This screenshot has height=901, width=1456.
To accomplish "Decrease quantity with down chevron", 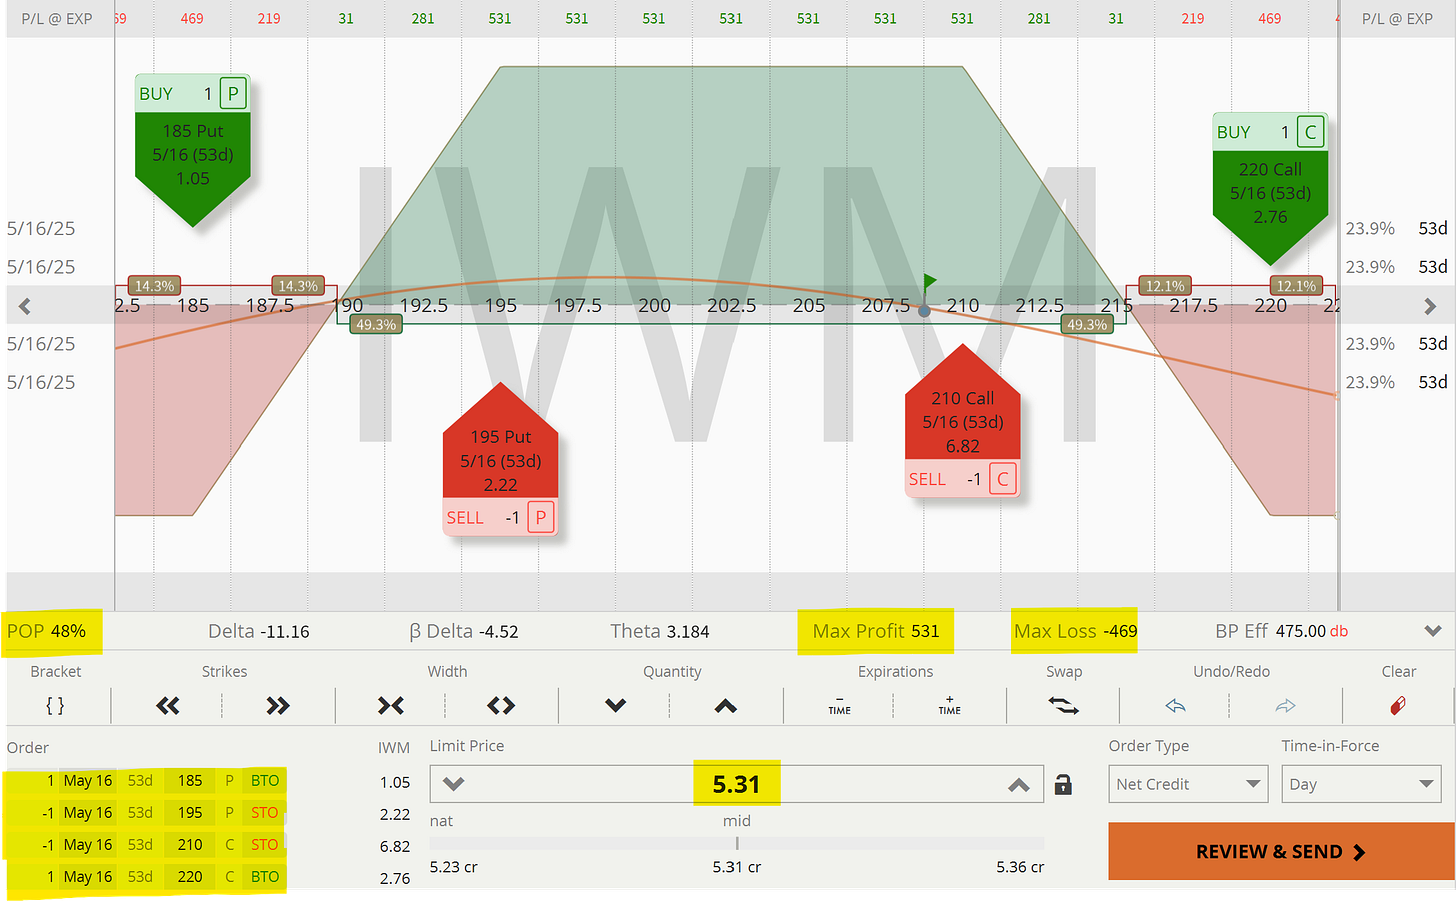I will coord(616,706).
